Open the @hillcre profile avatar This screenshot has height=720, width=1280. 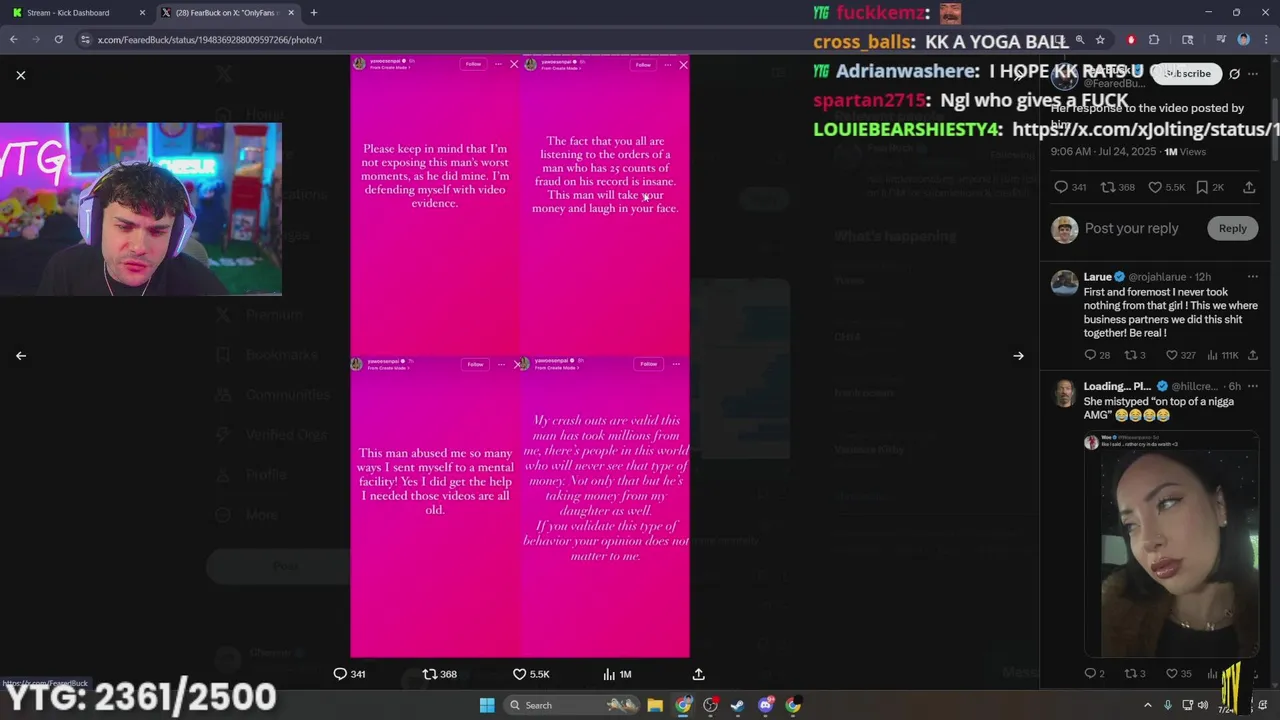point(1064,392)
